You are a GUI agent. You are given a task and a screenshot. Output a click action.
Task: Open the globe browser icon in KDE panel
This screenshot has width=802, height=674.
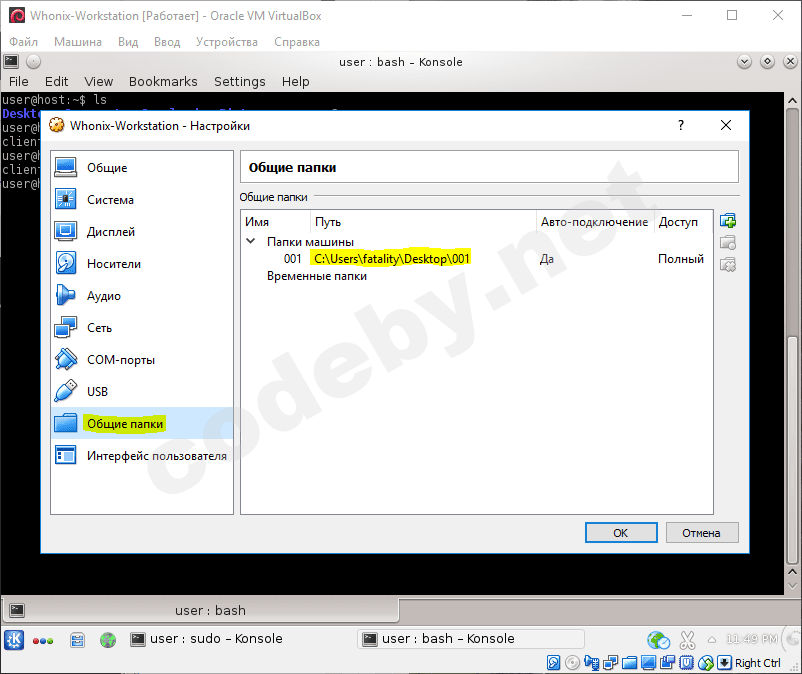point(108,640)
